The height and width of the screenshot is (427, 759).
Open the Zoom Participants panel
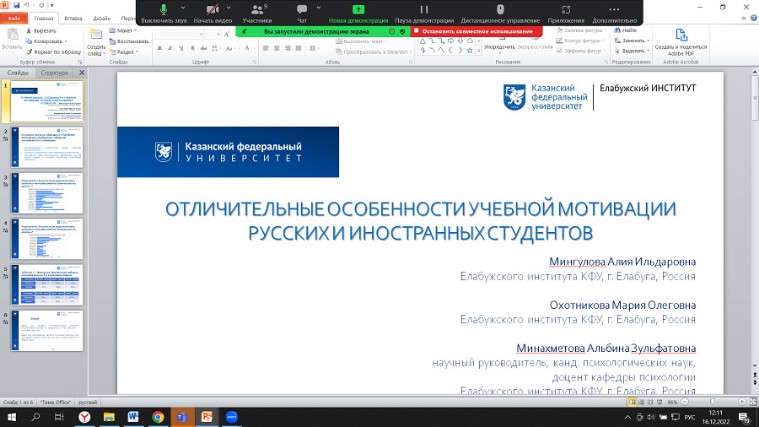tap(257, 9)
